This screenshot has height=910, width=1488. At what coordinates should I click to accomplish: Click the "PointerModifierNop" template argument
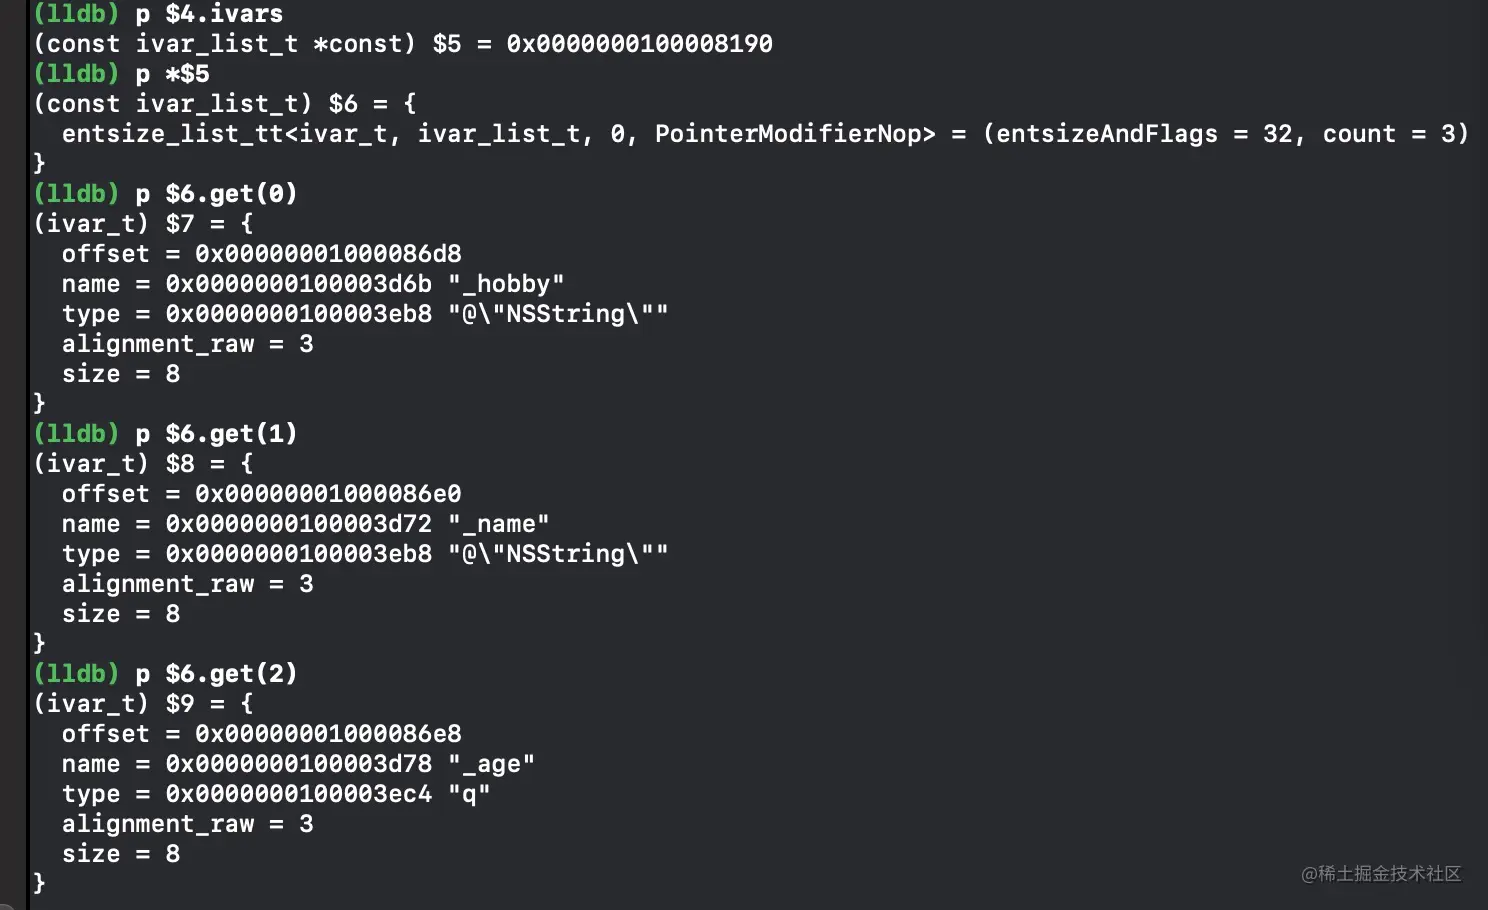[795, 134]
